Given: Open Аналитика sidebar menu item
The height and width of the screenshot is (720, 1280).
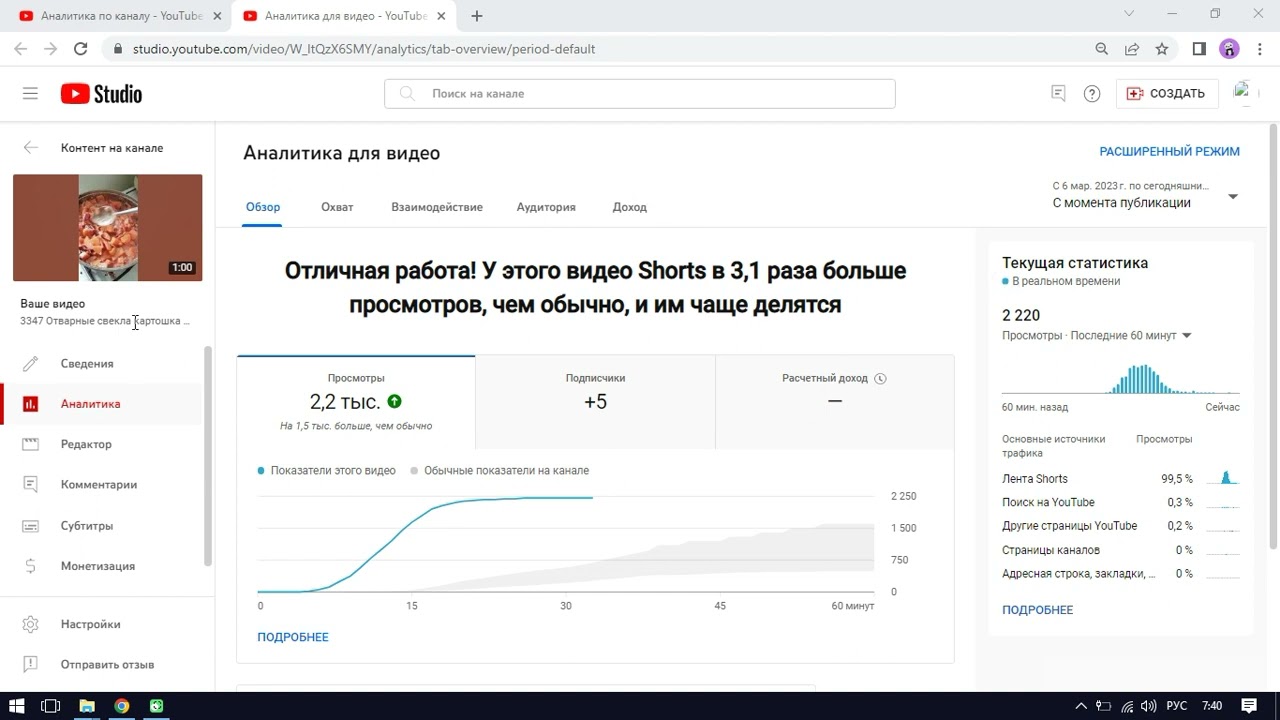Looking at the screenshot, I should [x=103, y=404].
